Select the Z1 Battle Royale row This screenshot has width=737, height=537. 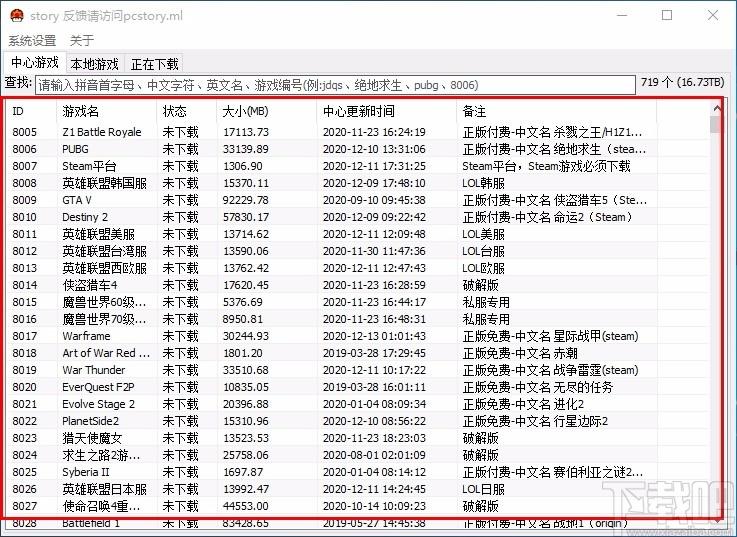click(358, 132)
